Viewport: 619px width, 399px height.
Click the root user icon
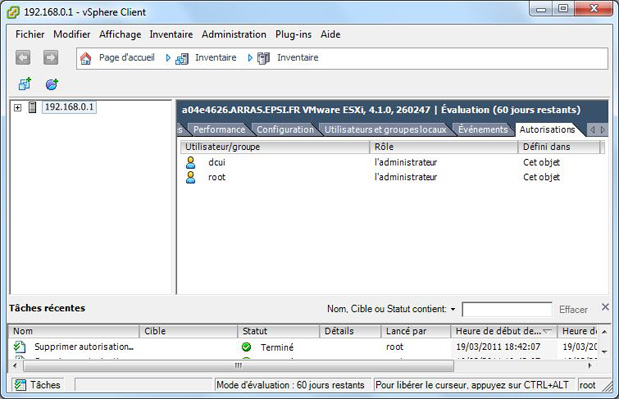[x=190, y=177]
